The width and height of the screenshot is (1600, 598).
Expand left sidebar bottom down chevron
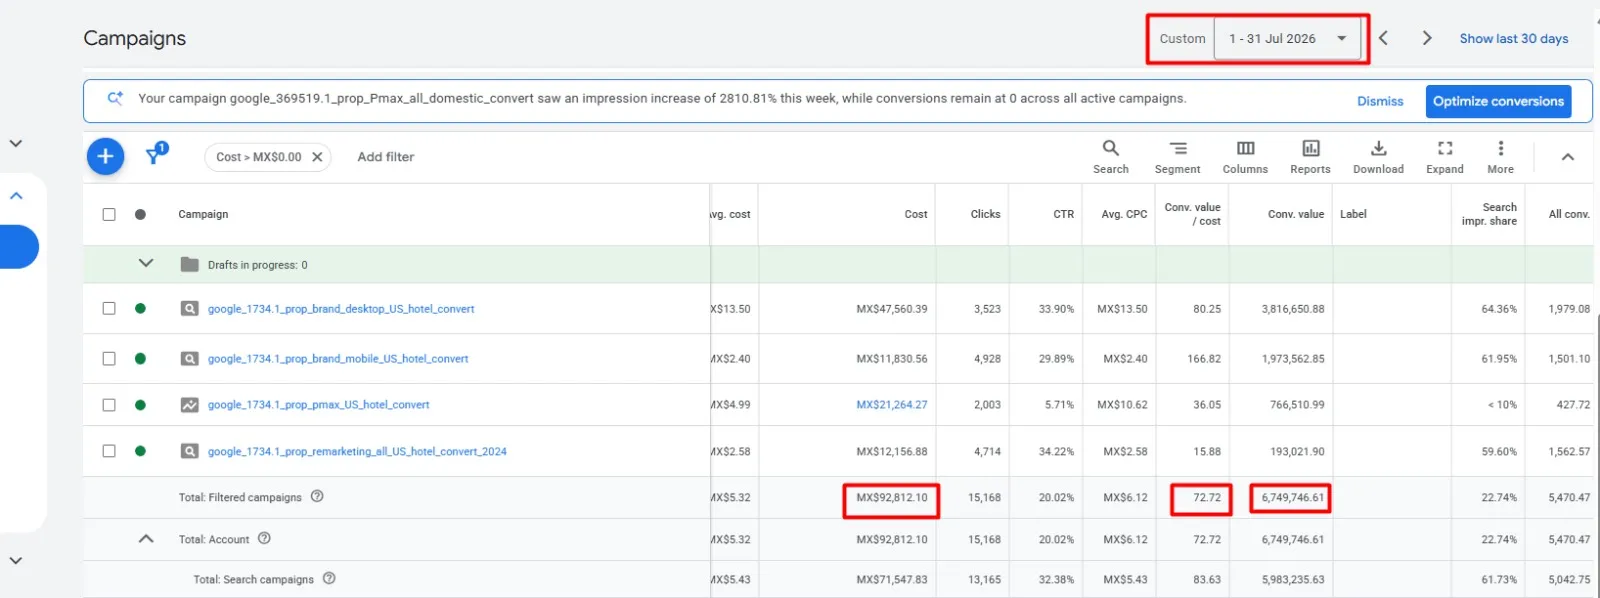pos(15,561)
